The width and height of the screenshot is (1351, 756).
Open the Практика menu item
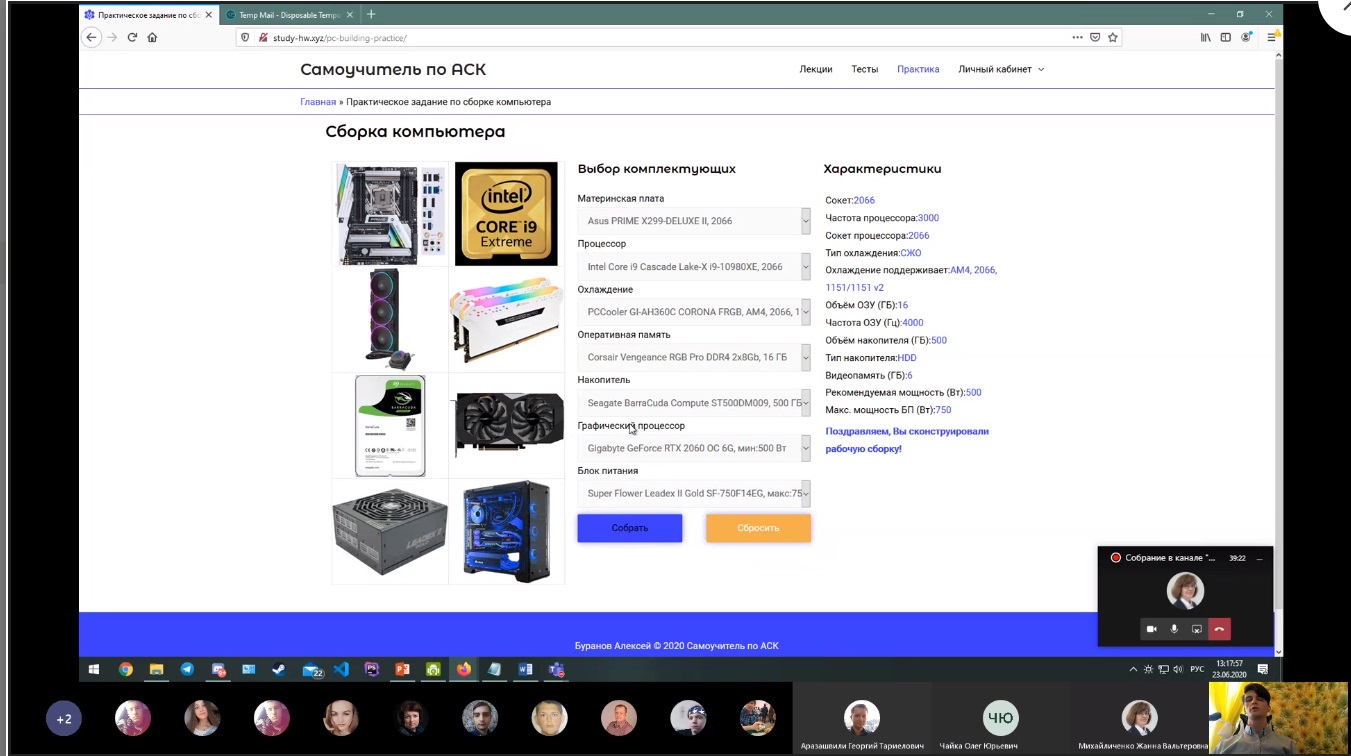pos(918,69)
